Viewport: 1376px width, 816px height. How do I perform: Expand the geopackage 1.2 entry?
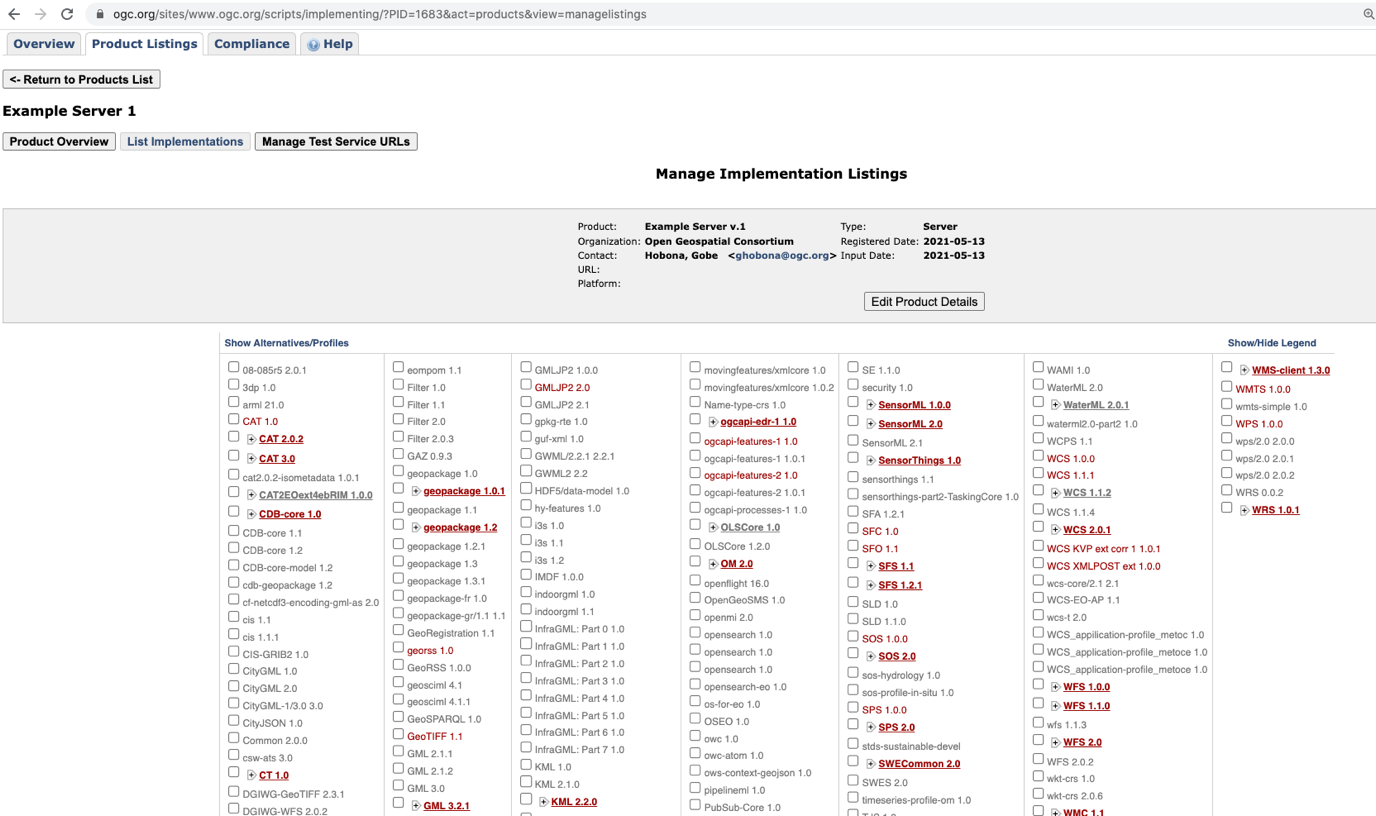coord(416,527)
